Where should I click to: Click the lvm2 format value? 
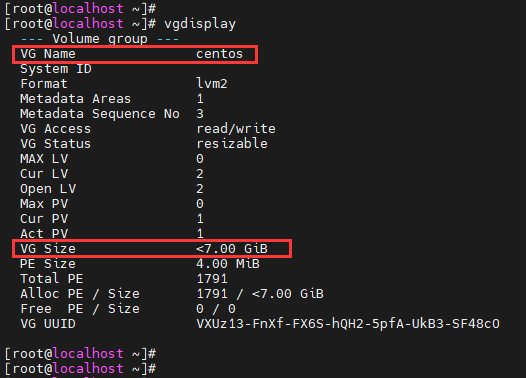click(212, 84)
